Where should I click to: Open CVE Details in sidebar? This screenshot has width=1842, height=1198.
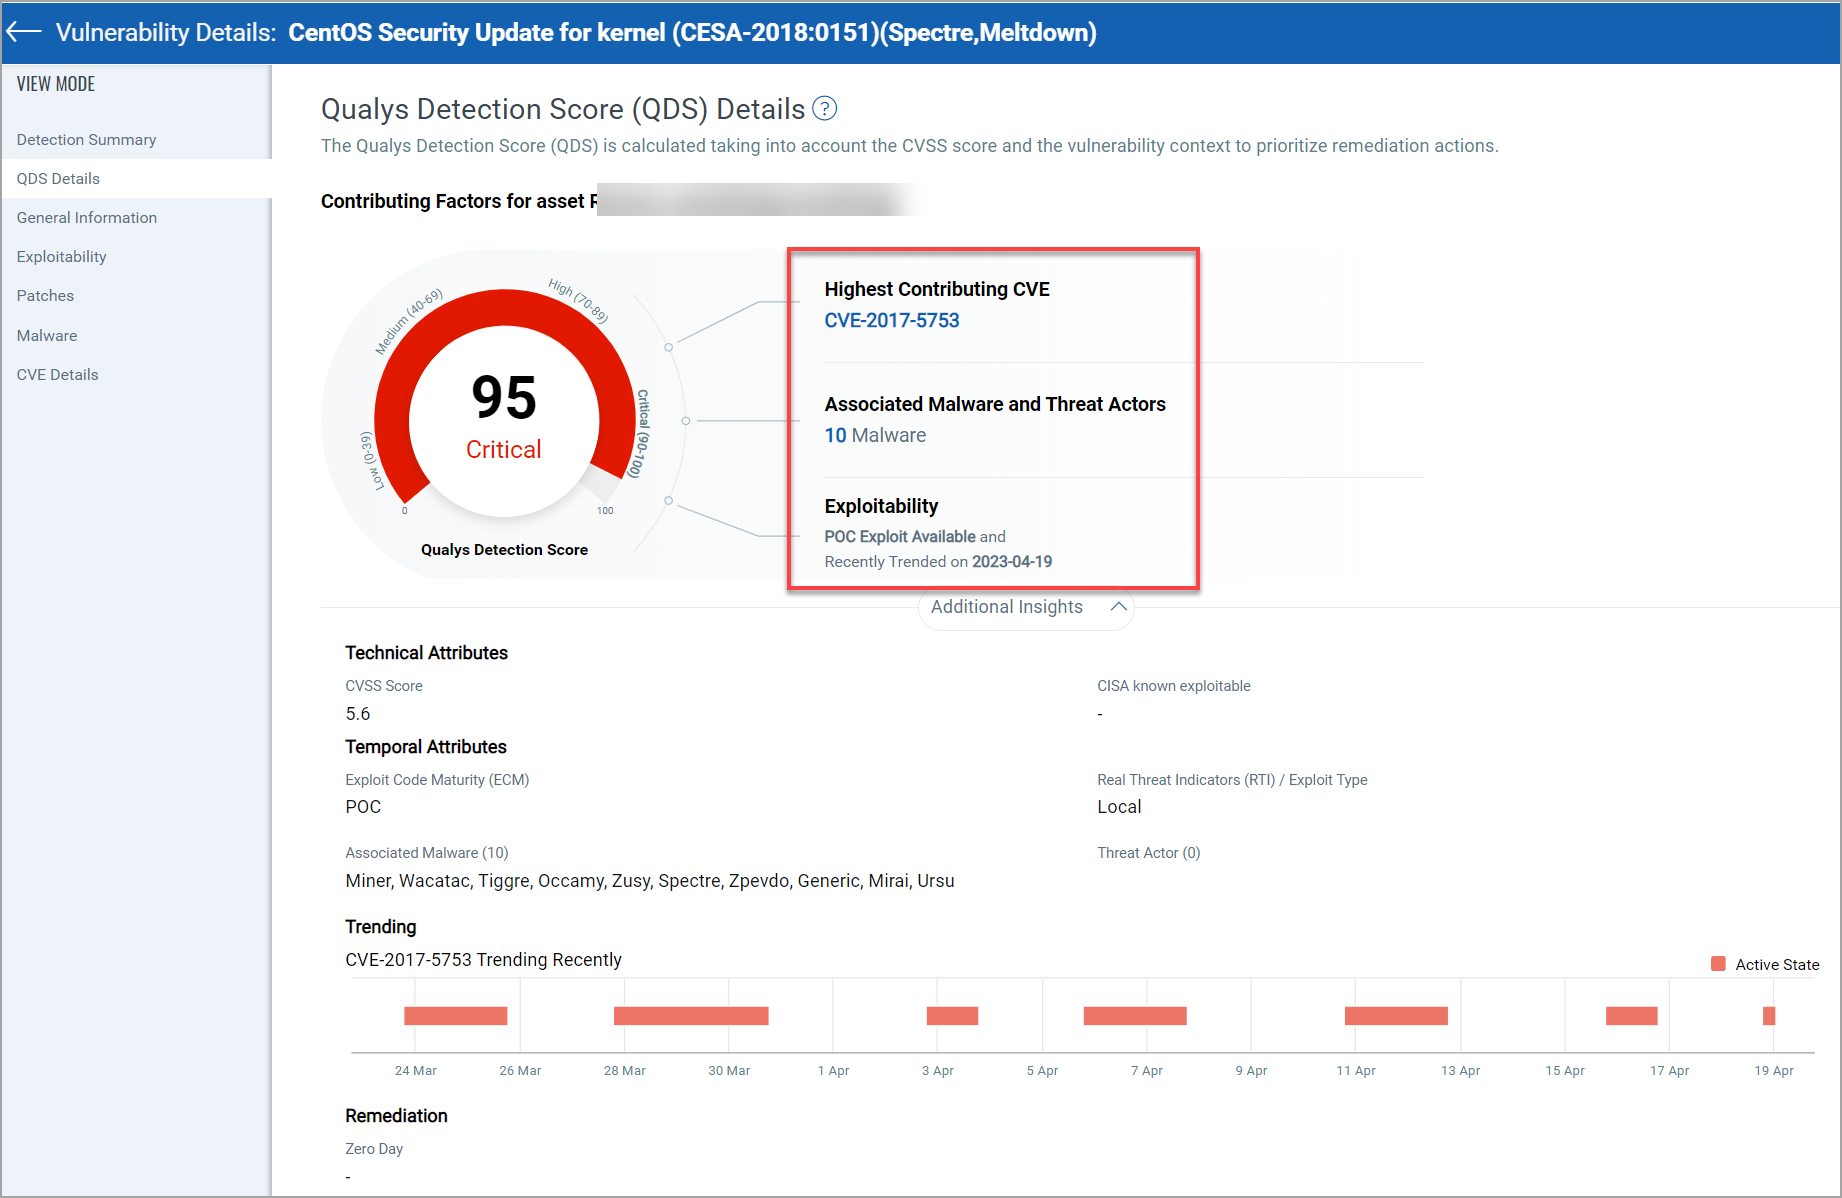[57, 374]
